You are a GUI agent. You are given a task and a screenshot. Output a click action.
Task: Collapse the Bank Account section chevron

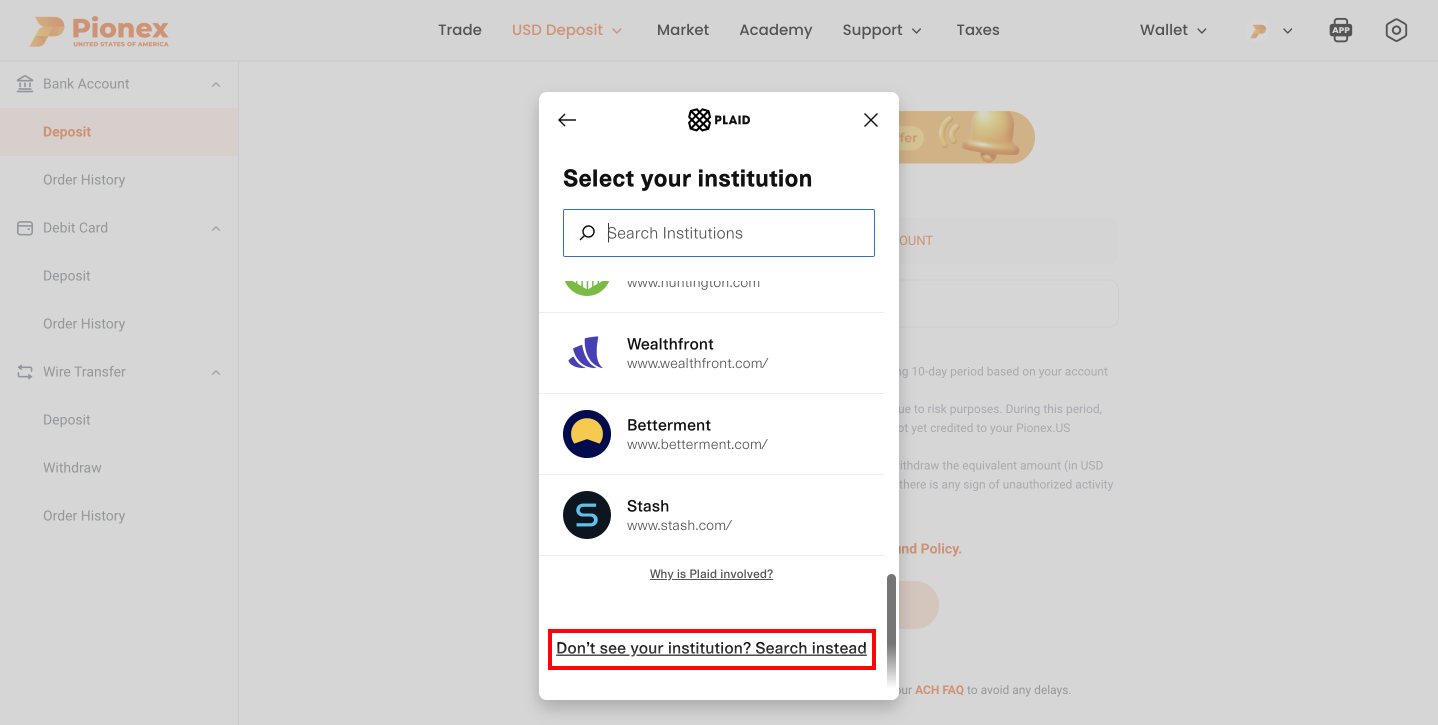point(216,84)
